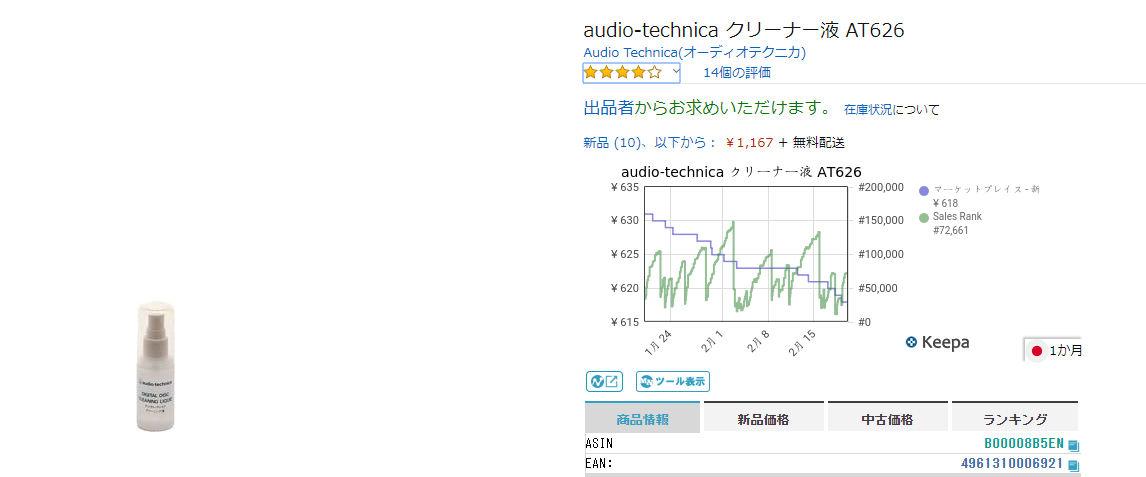Image resolution: width=1146 pixels, height=477 pixels.
Task: Open the Audio Technica brand link
Action: pyautogui.click(x=694, y=52)
